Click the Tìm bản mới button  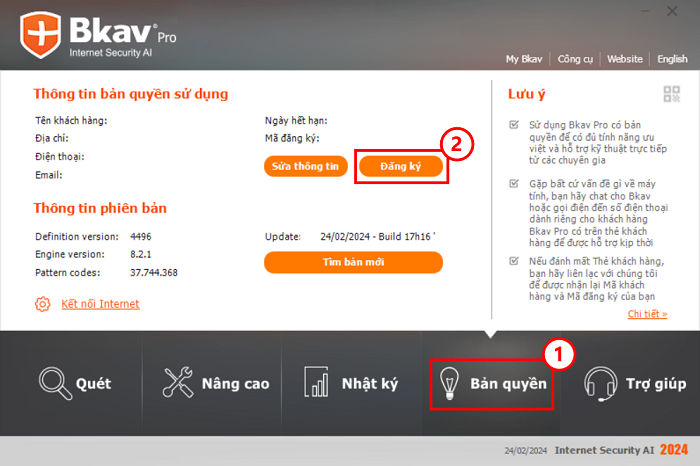coord(353,262)
